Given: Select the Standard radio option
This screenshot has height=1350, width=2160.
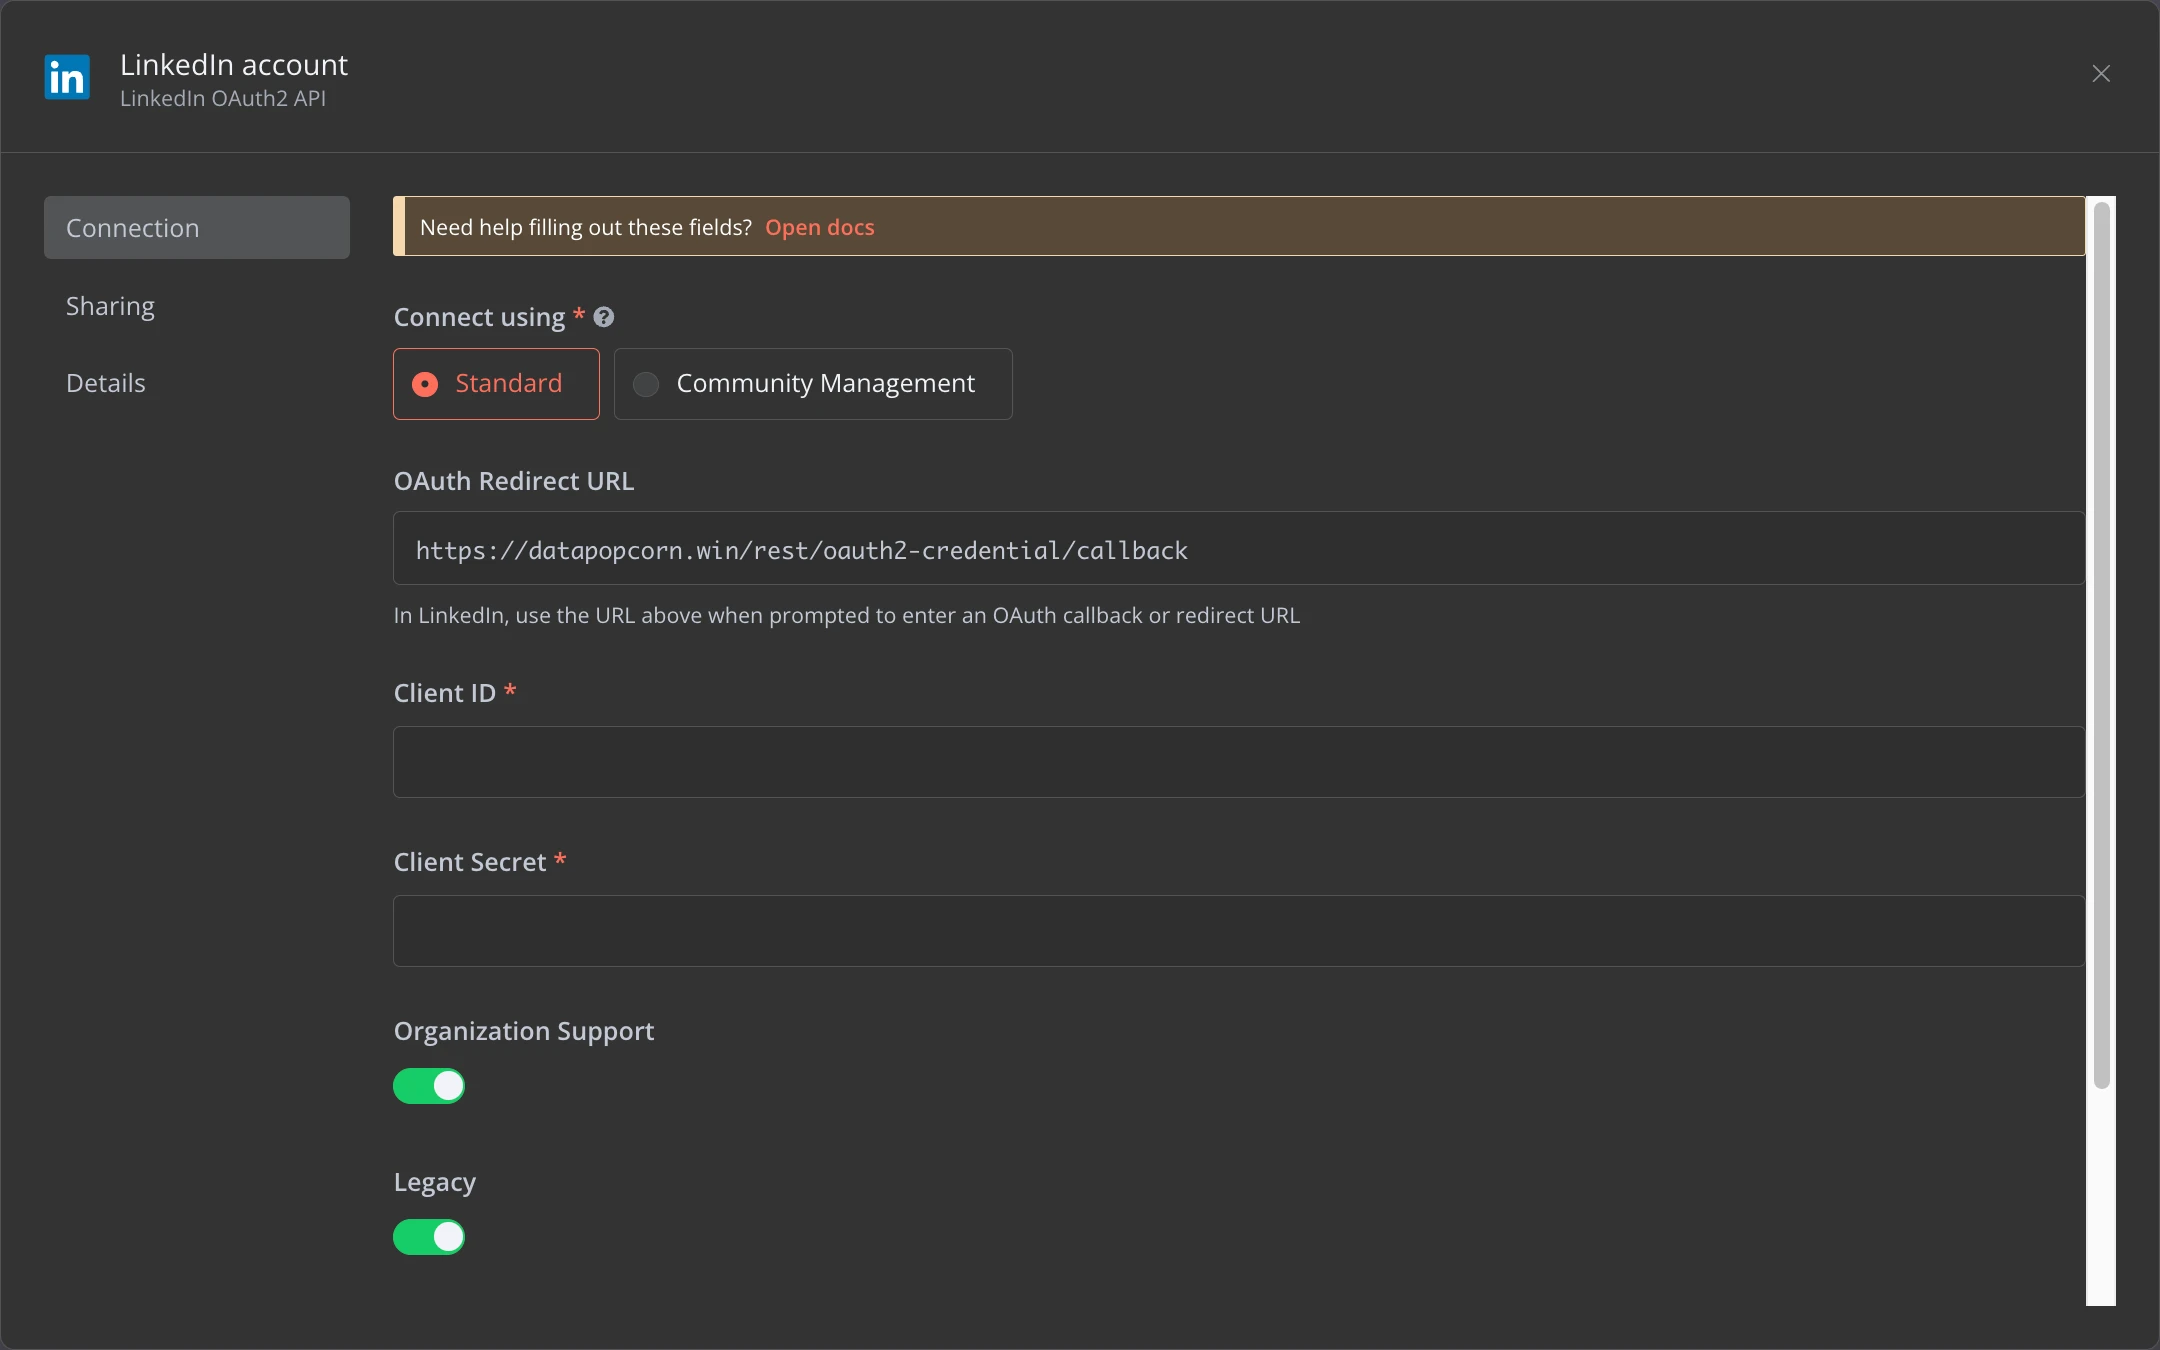Looking at the screenshot, I should coord(496,384).
